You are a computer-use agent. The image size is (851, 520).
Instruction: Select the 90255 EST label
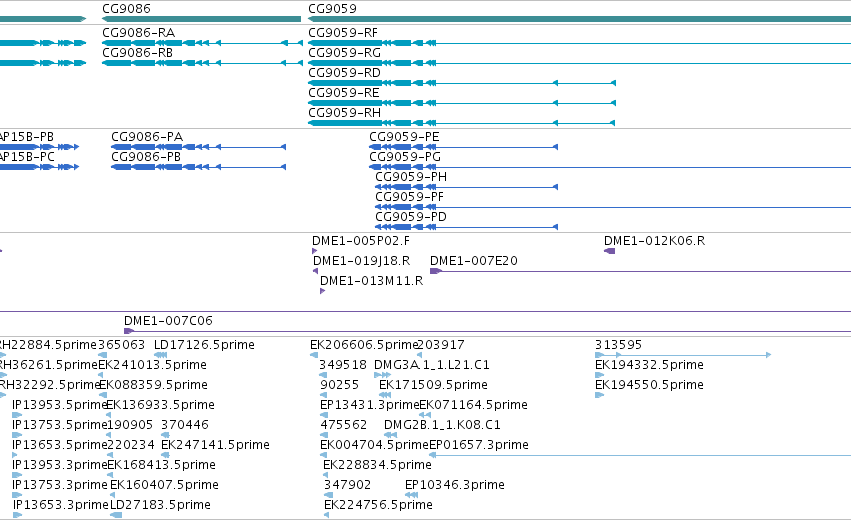pyautogui.click(x=340, y=385)
